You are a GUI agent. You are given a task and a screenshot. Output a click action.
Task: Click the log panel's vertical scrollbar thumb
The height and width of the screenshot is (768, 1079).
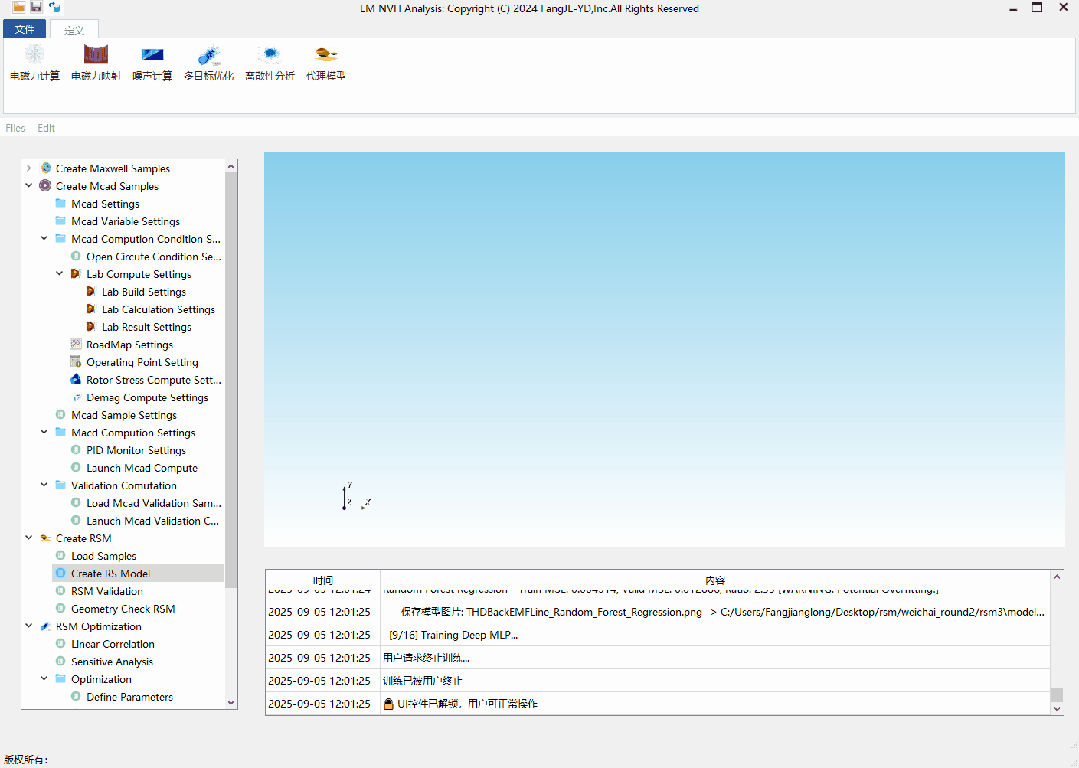[x=1057, y=694]
